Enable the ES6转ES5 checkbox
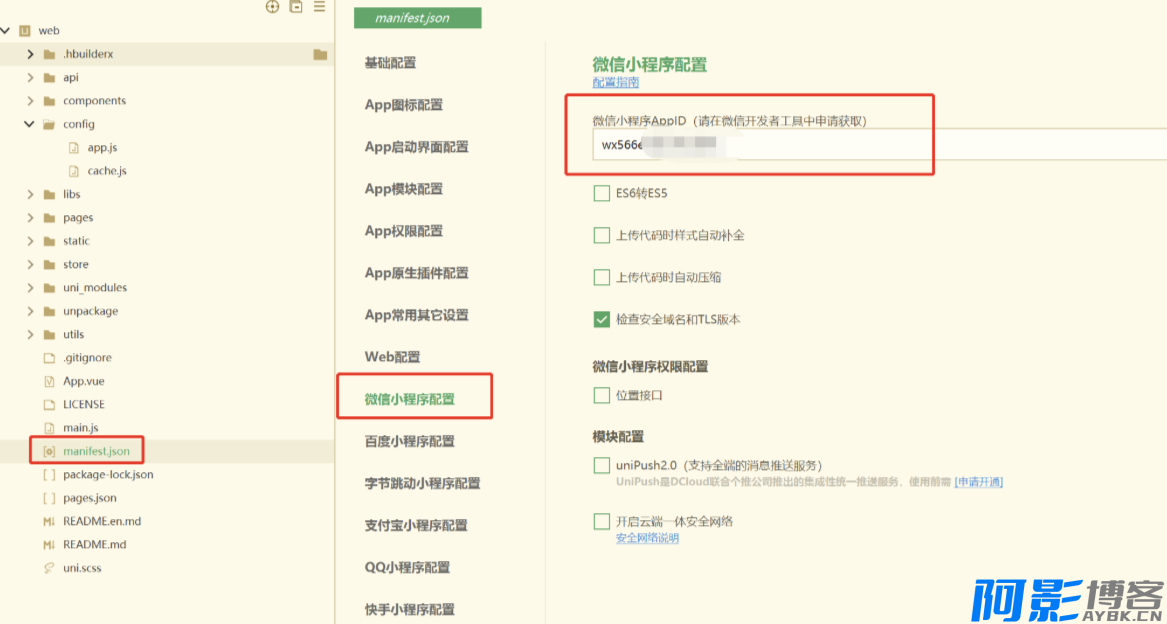 (602, 193)
